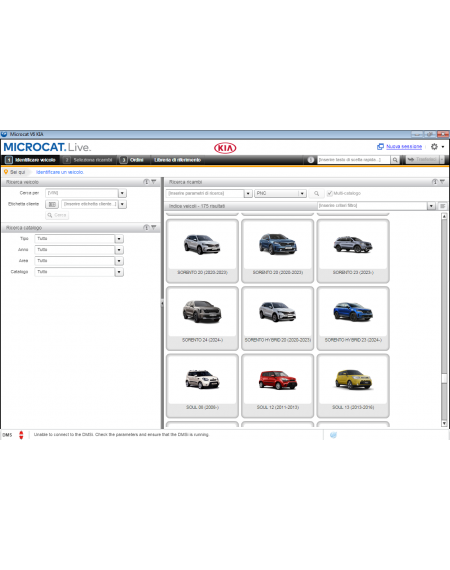This screenshot has width=450, height=570.
Task: Select the blue SORENTO 20 (2020-2023) card
Action: click(x=277, y=251)
